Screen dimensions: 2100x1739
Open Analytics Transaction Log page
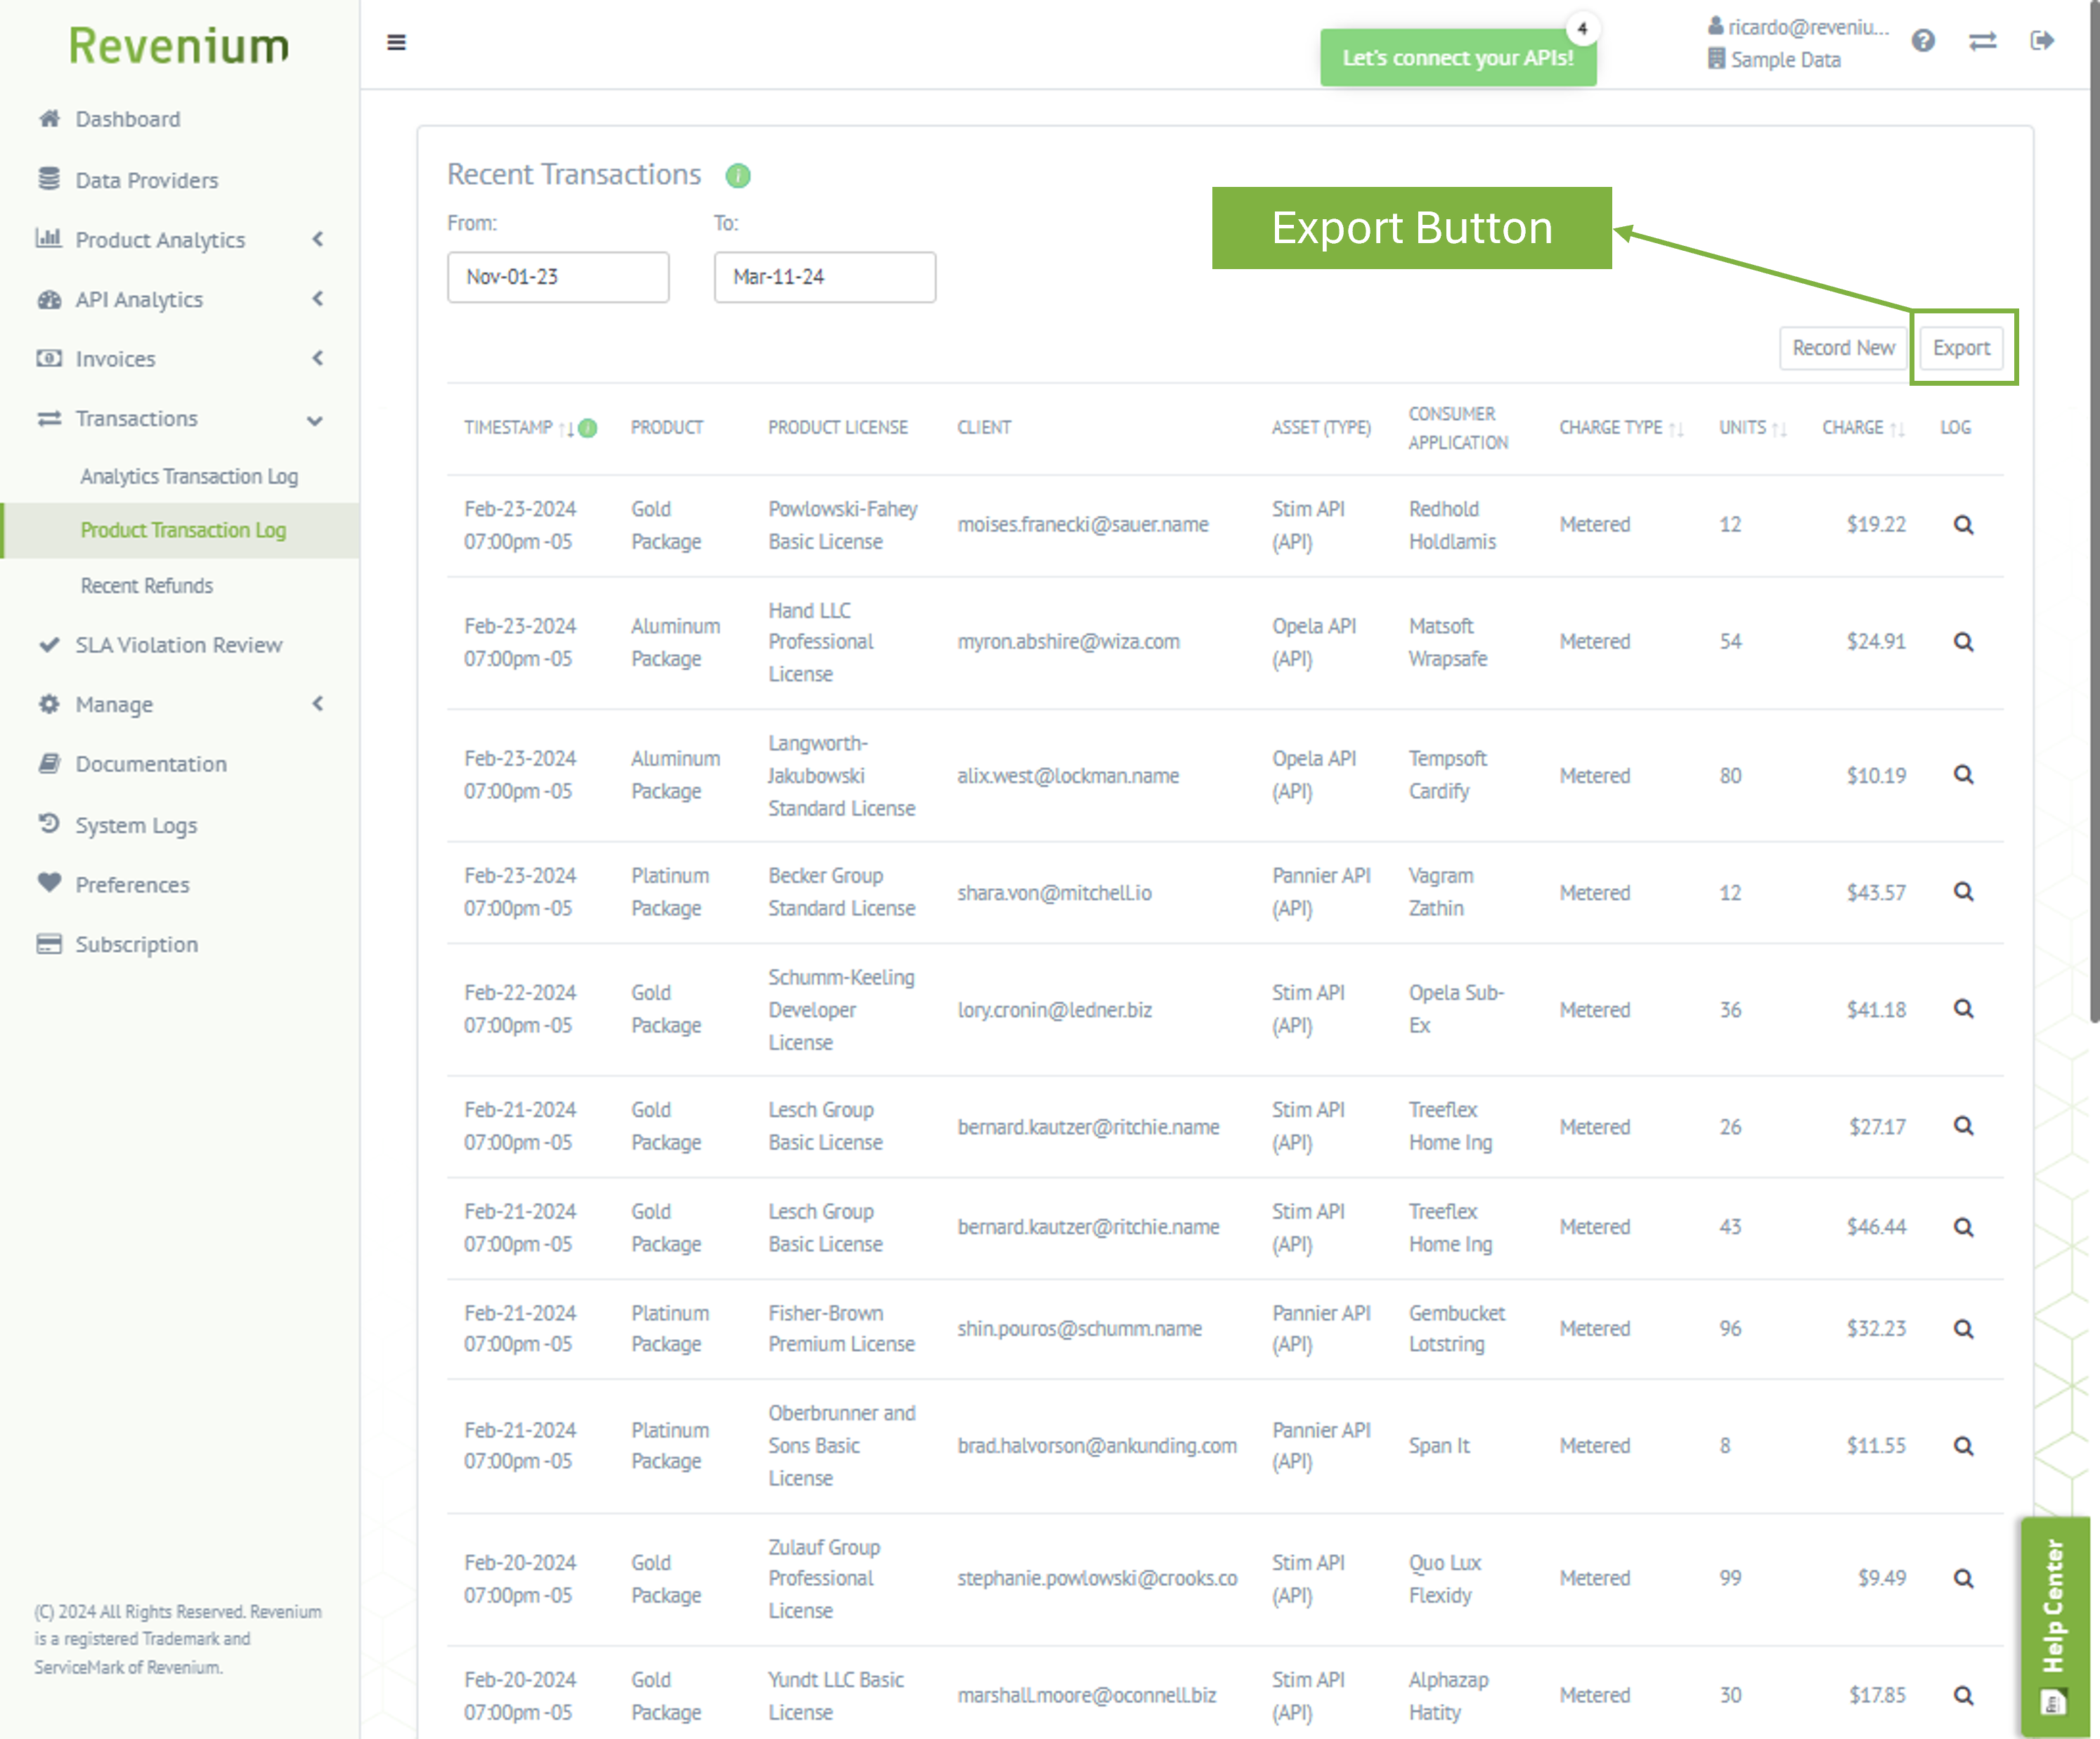[189, 476]
